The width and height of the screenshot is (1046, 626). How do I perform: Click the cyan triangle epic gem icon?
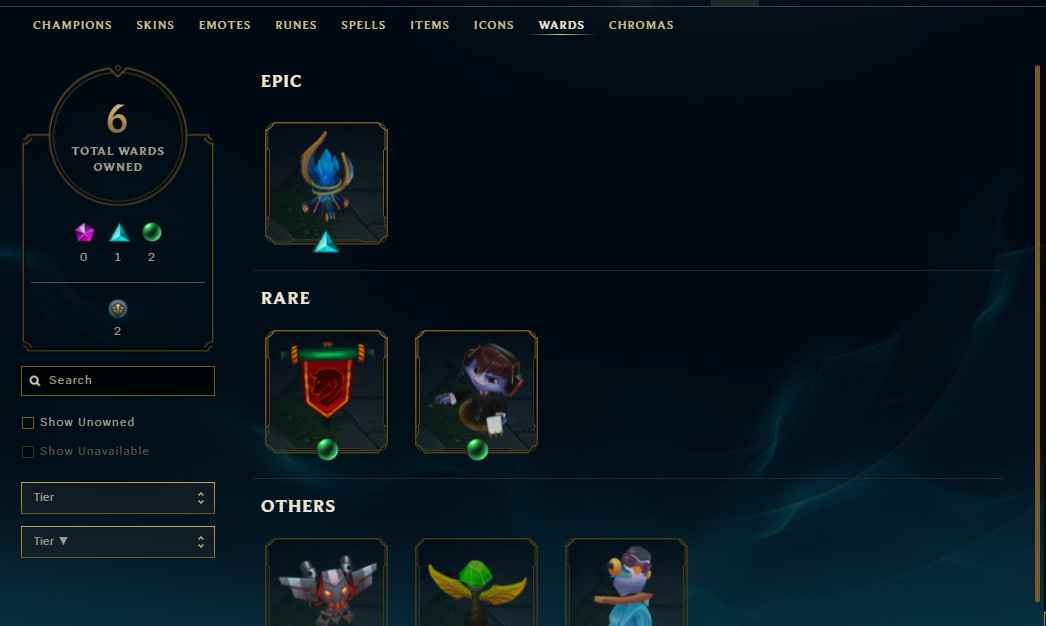pyautogui.click(x=119, y=232)
